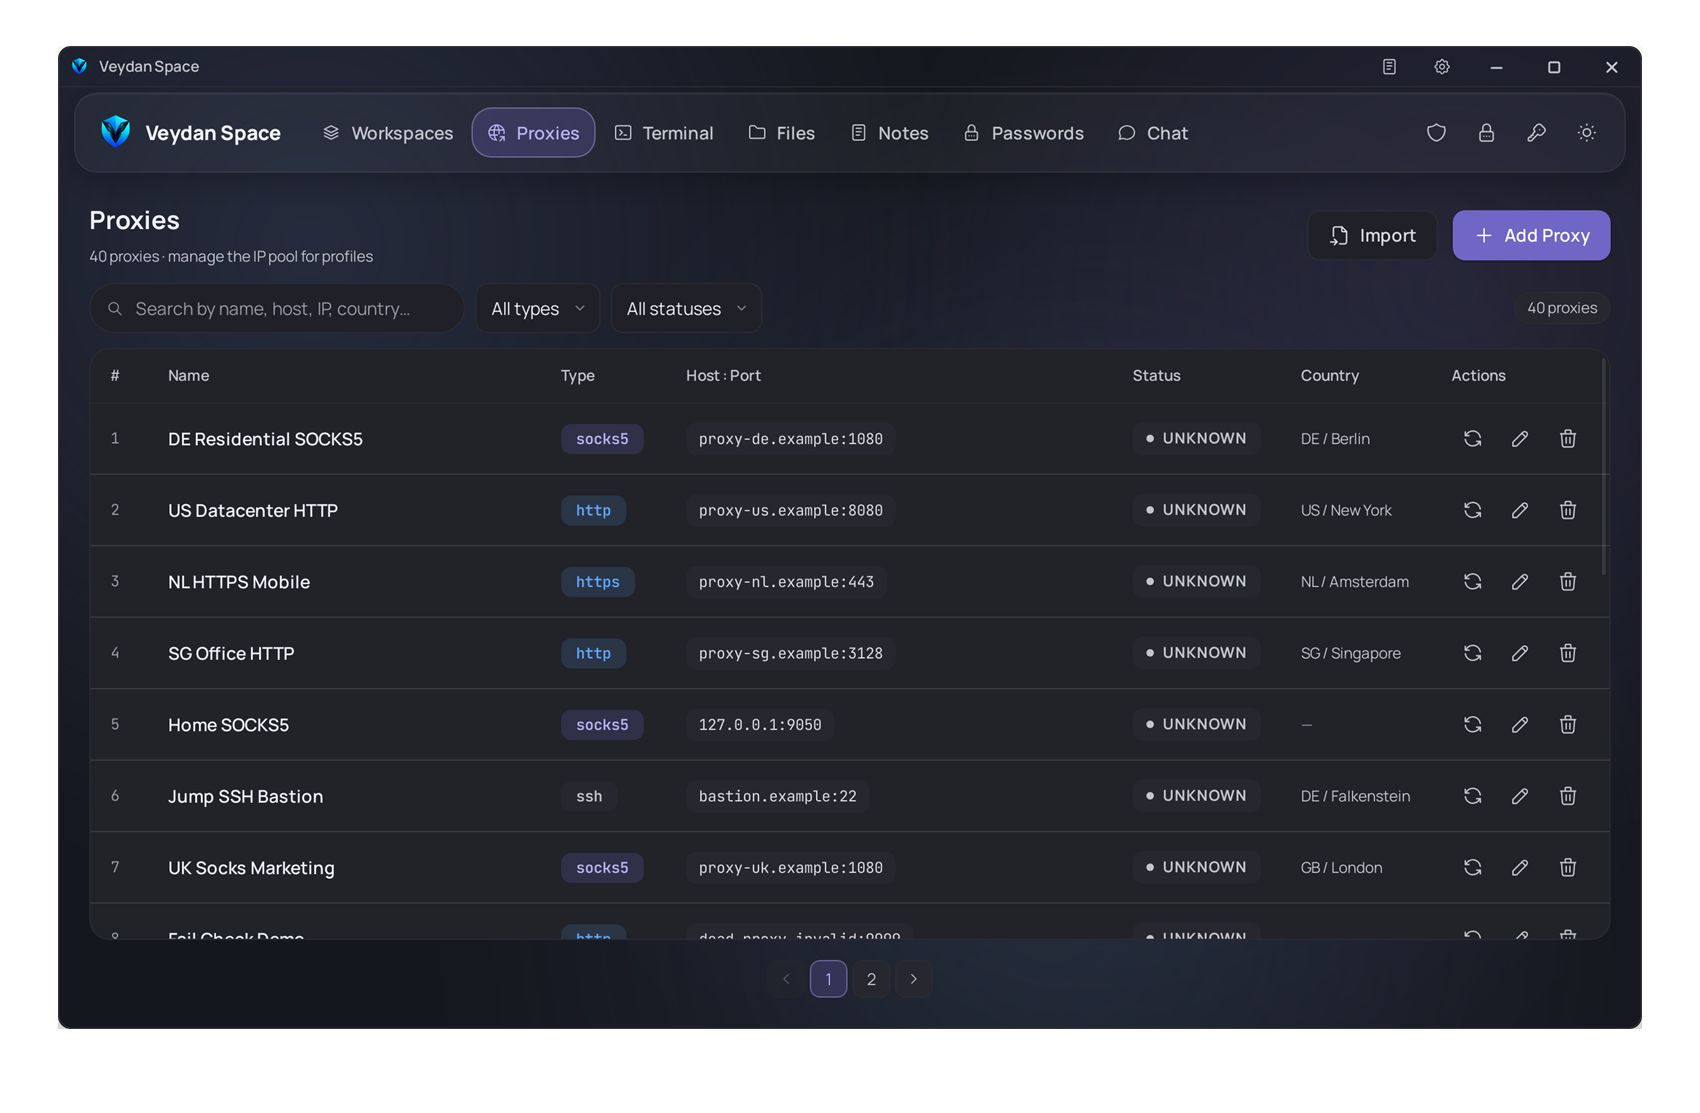Click the key icon in navigation bar
Screen dimensions: 1700x1113
pyautogui.click(x=1536, y=133)
